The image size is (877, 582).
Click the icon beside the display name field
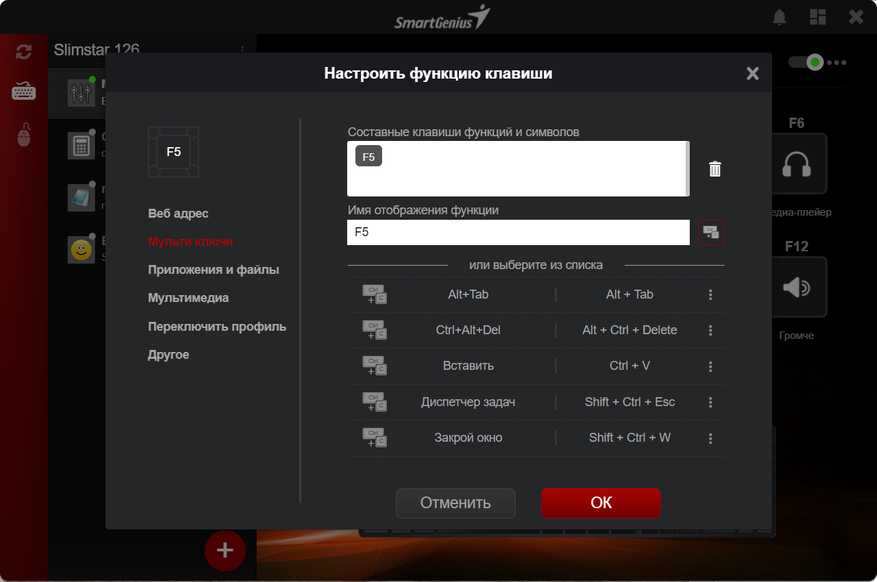point(710,232)
